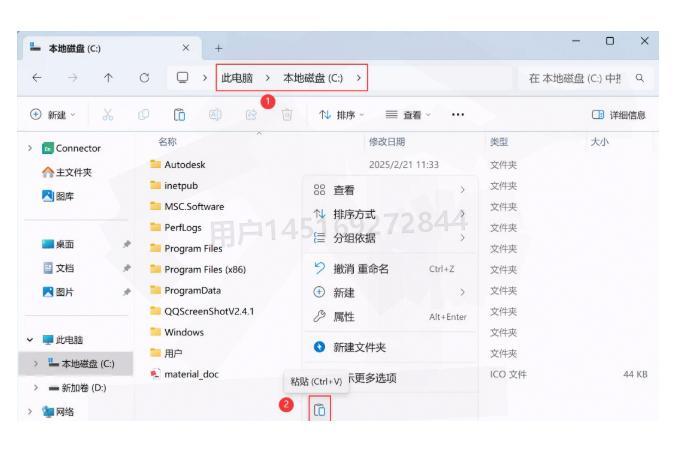This screenshot has width=676, height=452.
Task: Sort by the 大小 column header
Action: point(600,141)
